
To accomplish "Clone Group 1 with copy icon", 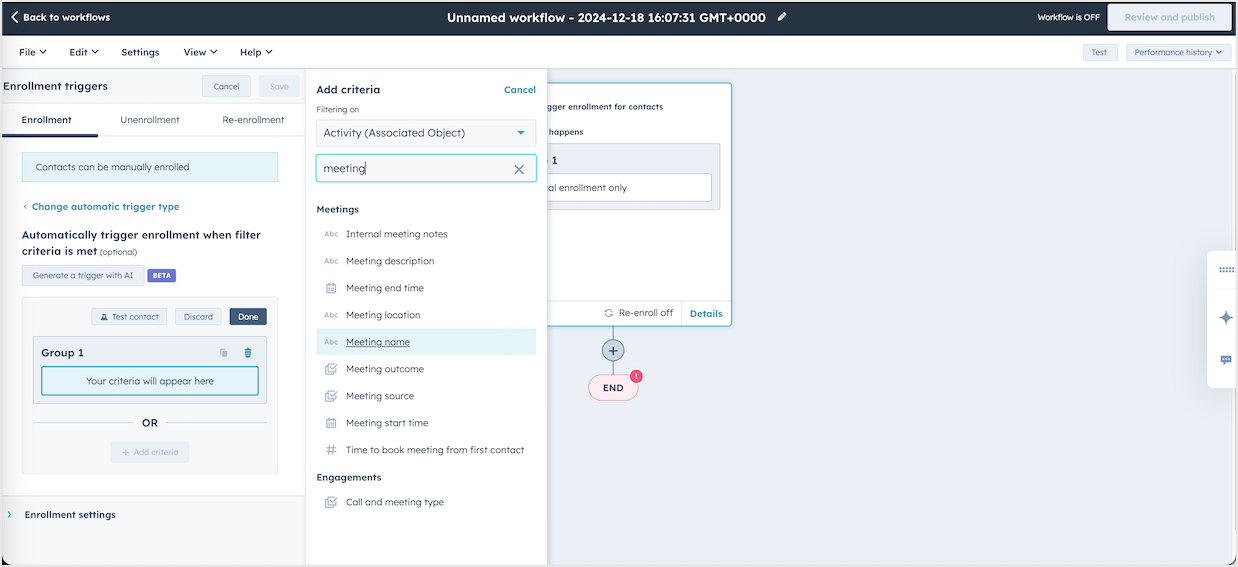I will click(x=223, y=353).
